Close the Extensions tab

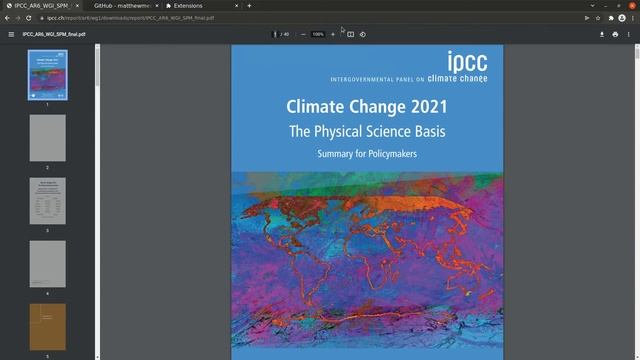coord(236,6)
